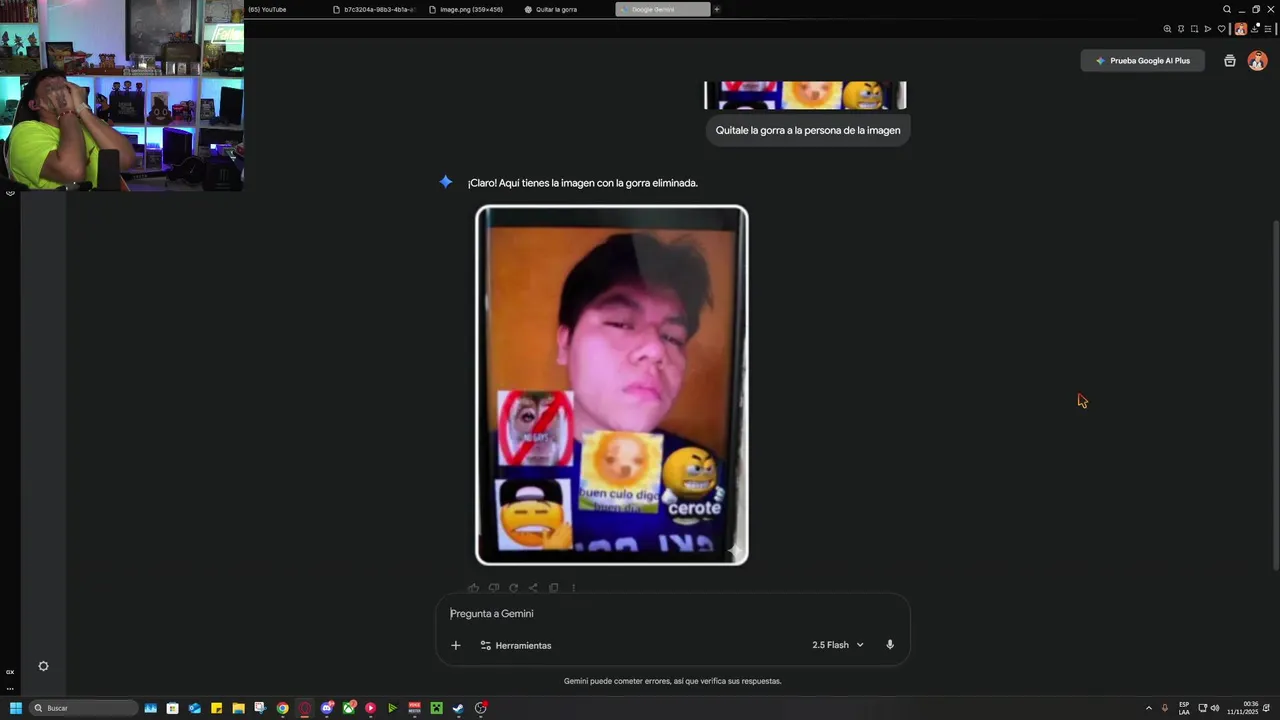Expand the 2.5 Flash model selector
Screen dimensions: 1280x720
(838, 645)
